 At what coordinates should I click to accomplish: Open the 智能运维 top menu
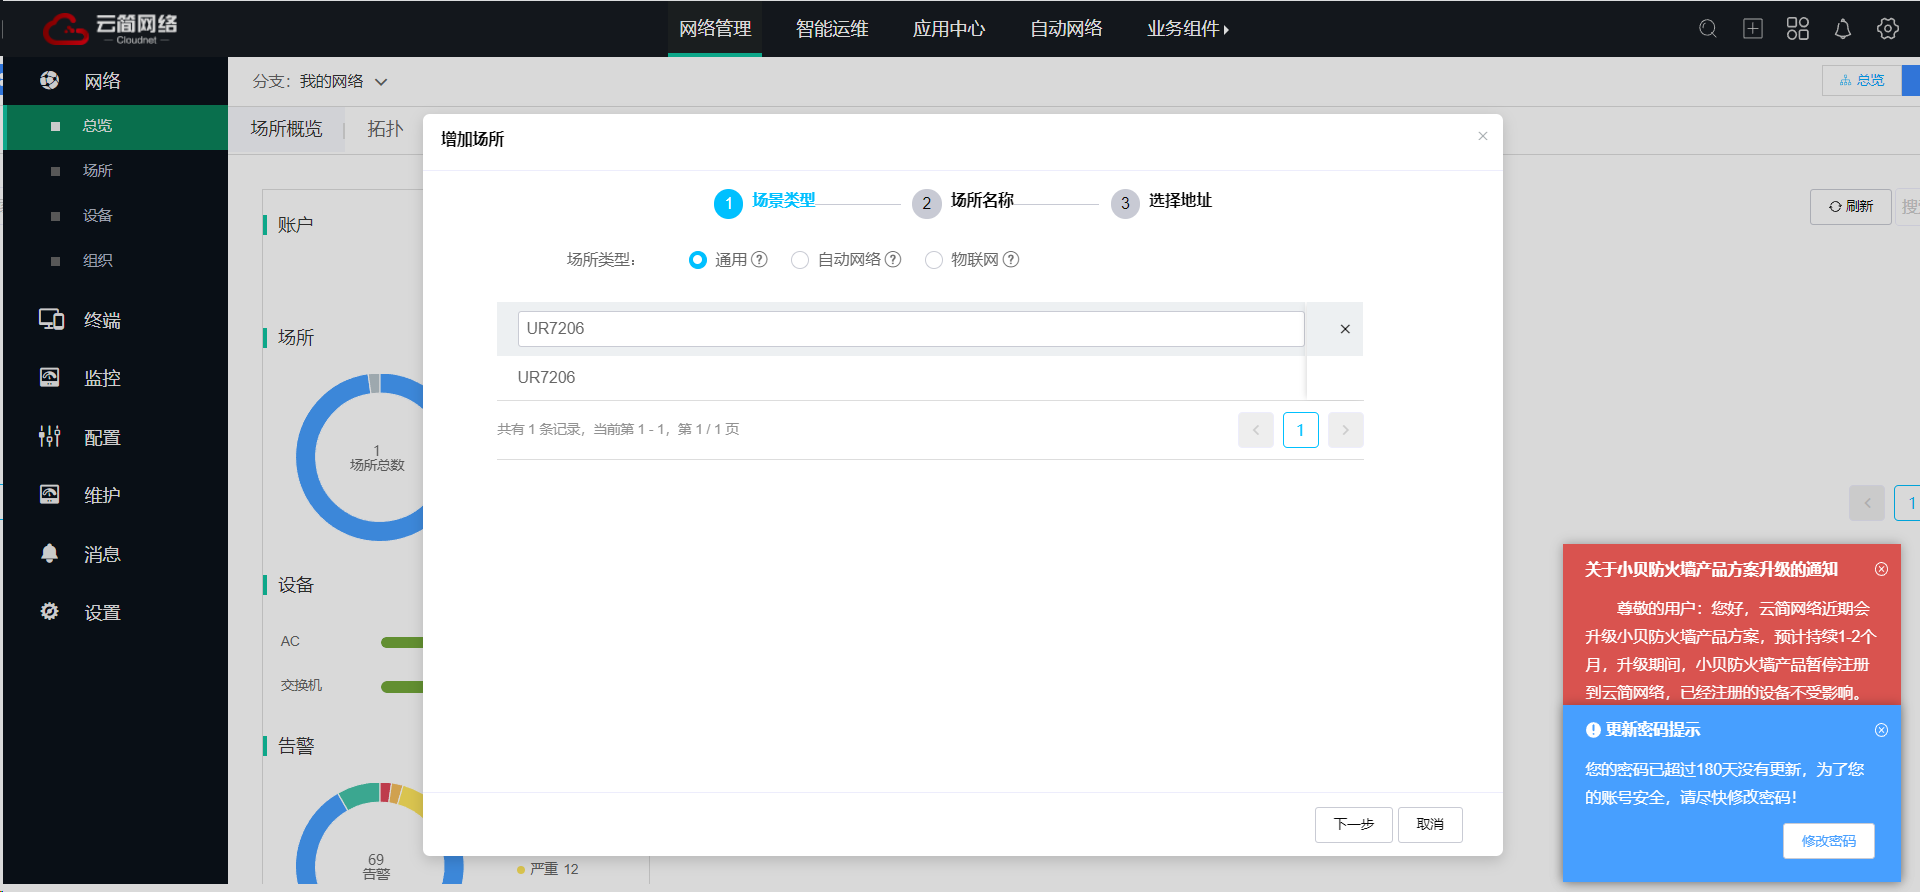pos(832,29)
